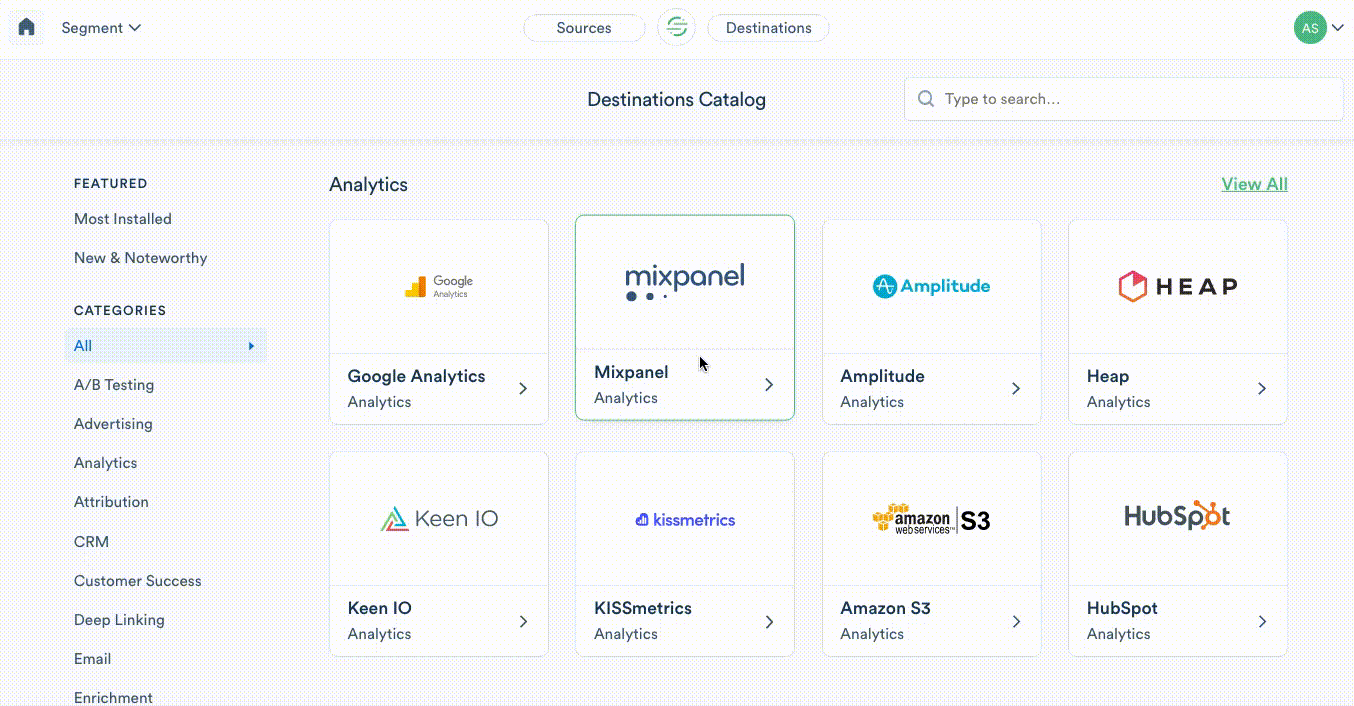The height and width of the screenshot is (706, 1354).
Task: Open the Destinations tab
Action: (768, 28)
